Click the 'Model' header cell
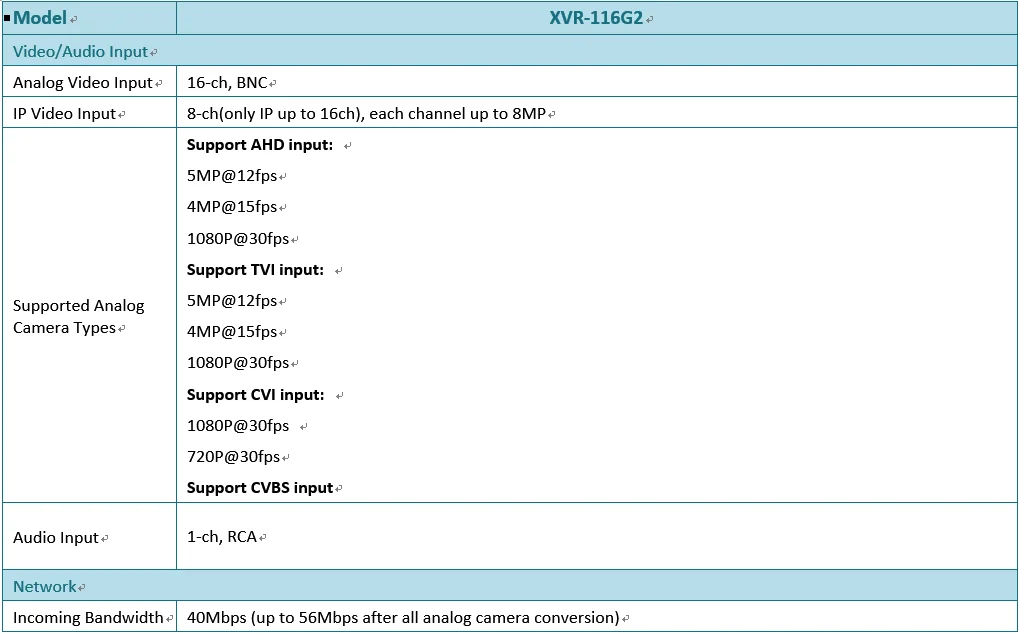Image resolution: width=1019 pixels, height=635 pixels. click(x=89, y=18)
